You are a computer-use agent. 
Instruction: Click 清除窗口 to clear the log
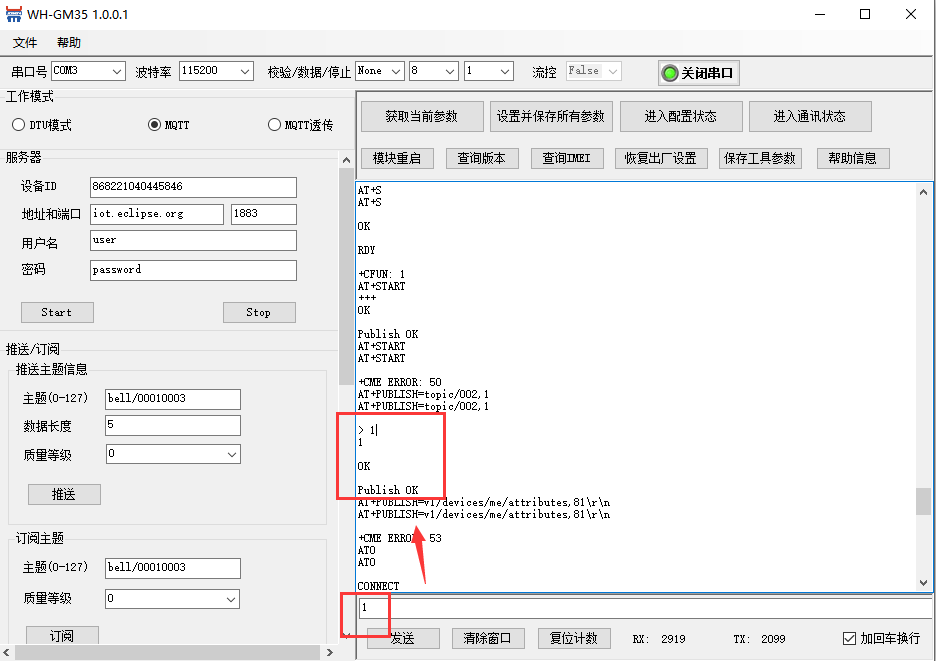[x=488, y=638]
